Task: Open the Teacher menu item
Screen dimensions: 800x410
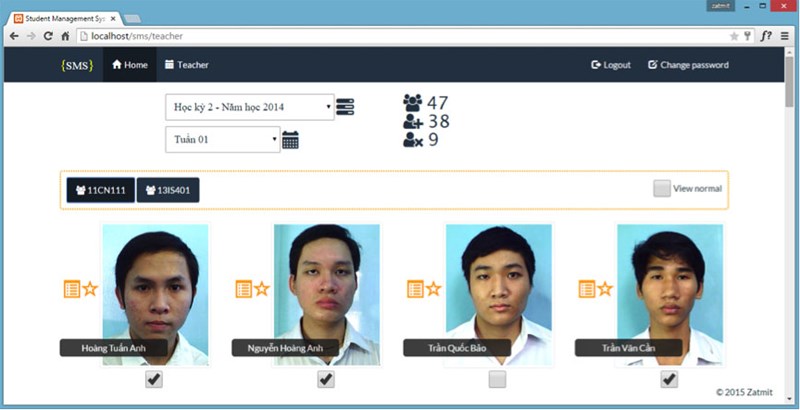Action: click(x=186, y=65)
